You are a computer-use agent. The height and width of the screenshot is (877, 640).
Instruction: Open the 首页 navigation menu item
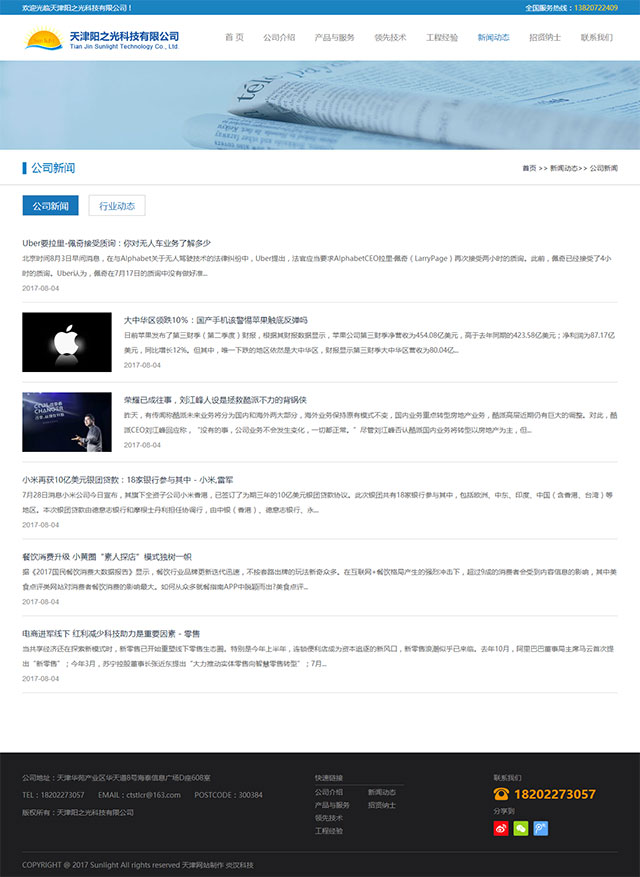234,38
